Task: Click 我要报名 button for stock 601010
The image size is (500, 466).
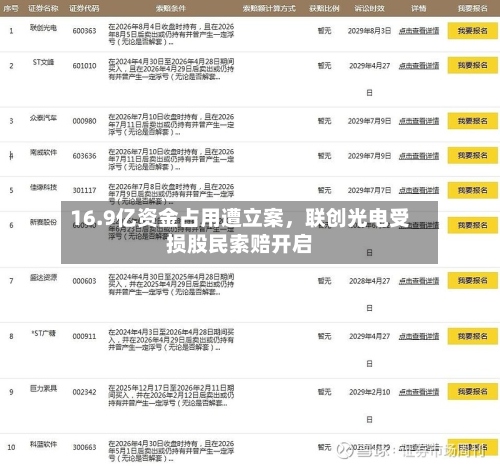Action: (472, 65)
